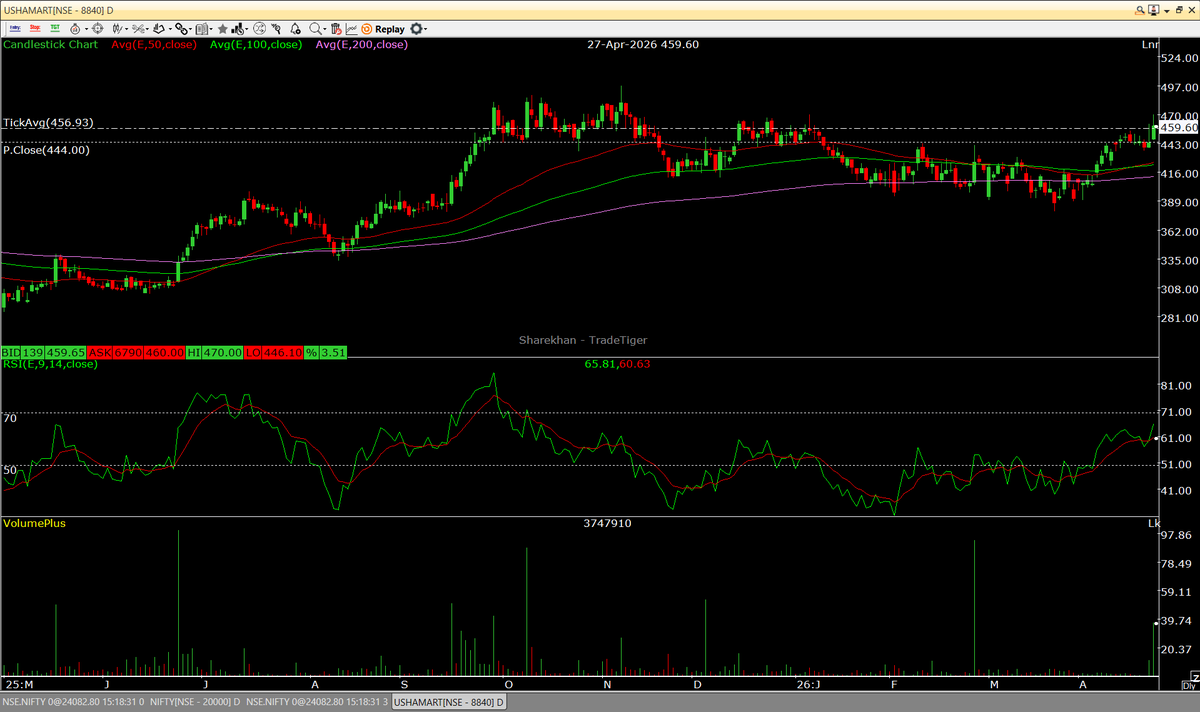Image resolution: width=1200 pixels, height=712 pixels.
Task: Click the 81.00 RSI axis label
Action: click(1176, 386)
